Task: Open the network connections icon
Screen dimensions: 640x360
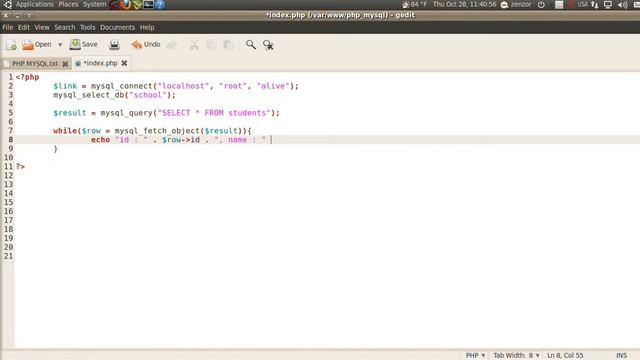Action: tap(595, 4)
